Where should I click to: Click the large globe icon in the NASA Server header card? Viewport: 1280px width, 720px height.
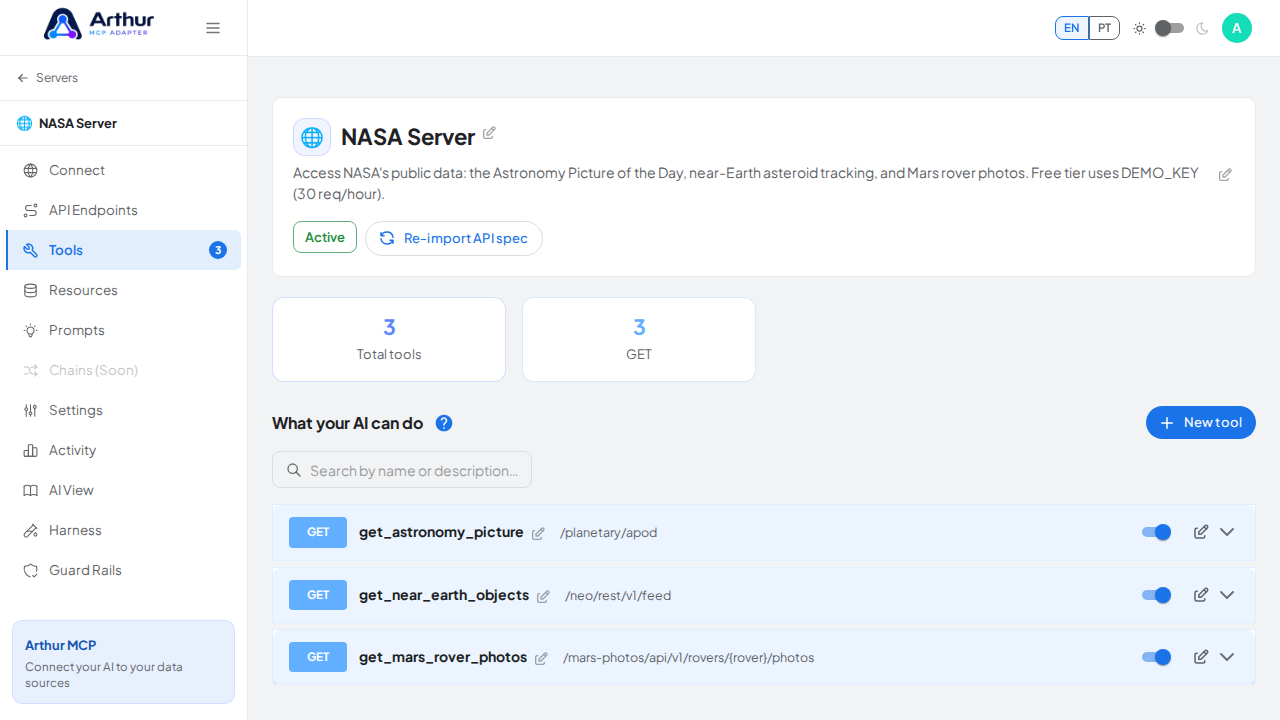point(312,137)
